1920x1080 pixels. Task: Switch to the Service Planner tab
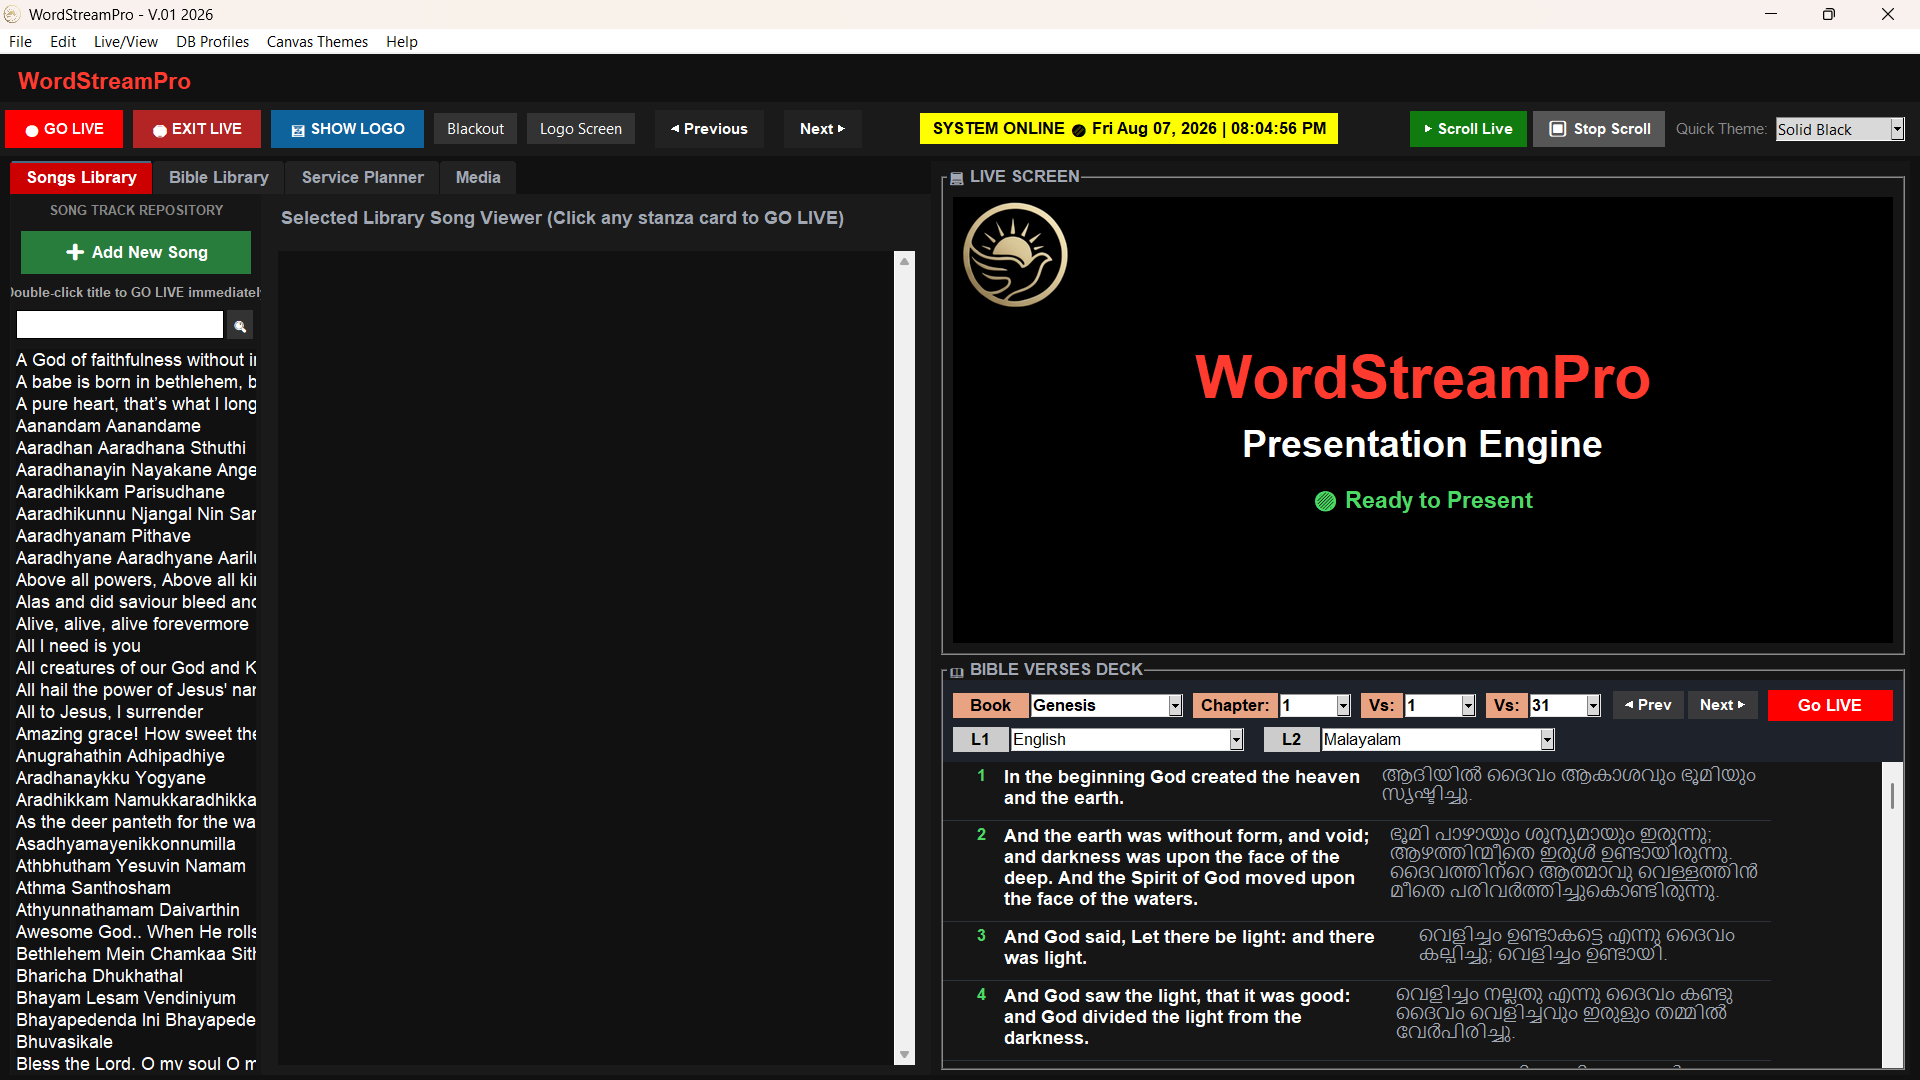click(363, 177)
